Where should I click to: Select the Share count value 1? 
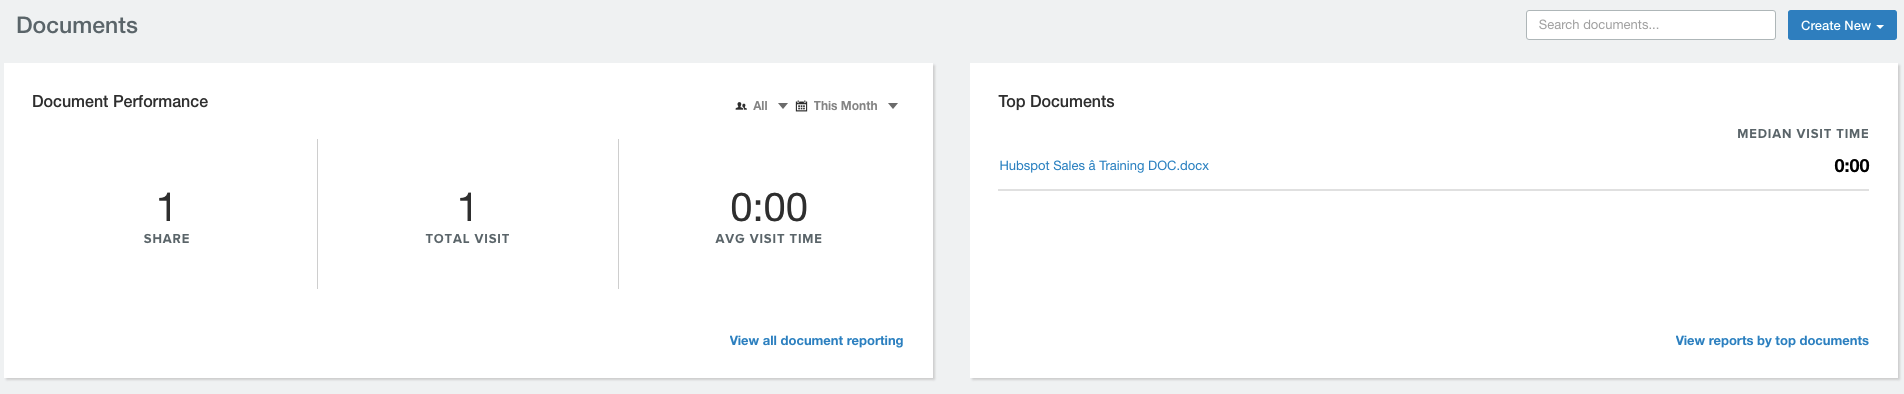(166, 208)
